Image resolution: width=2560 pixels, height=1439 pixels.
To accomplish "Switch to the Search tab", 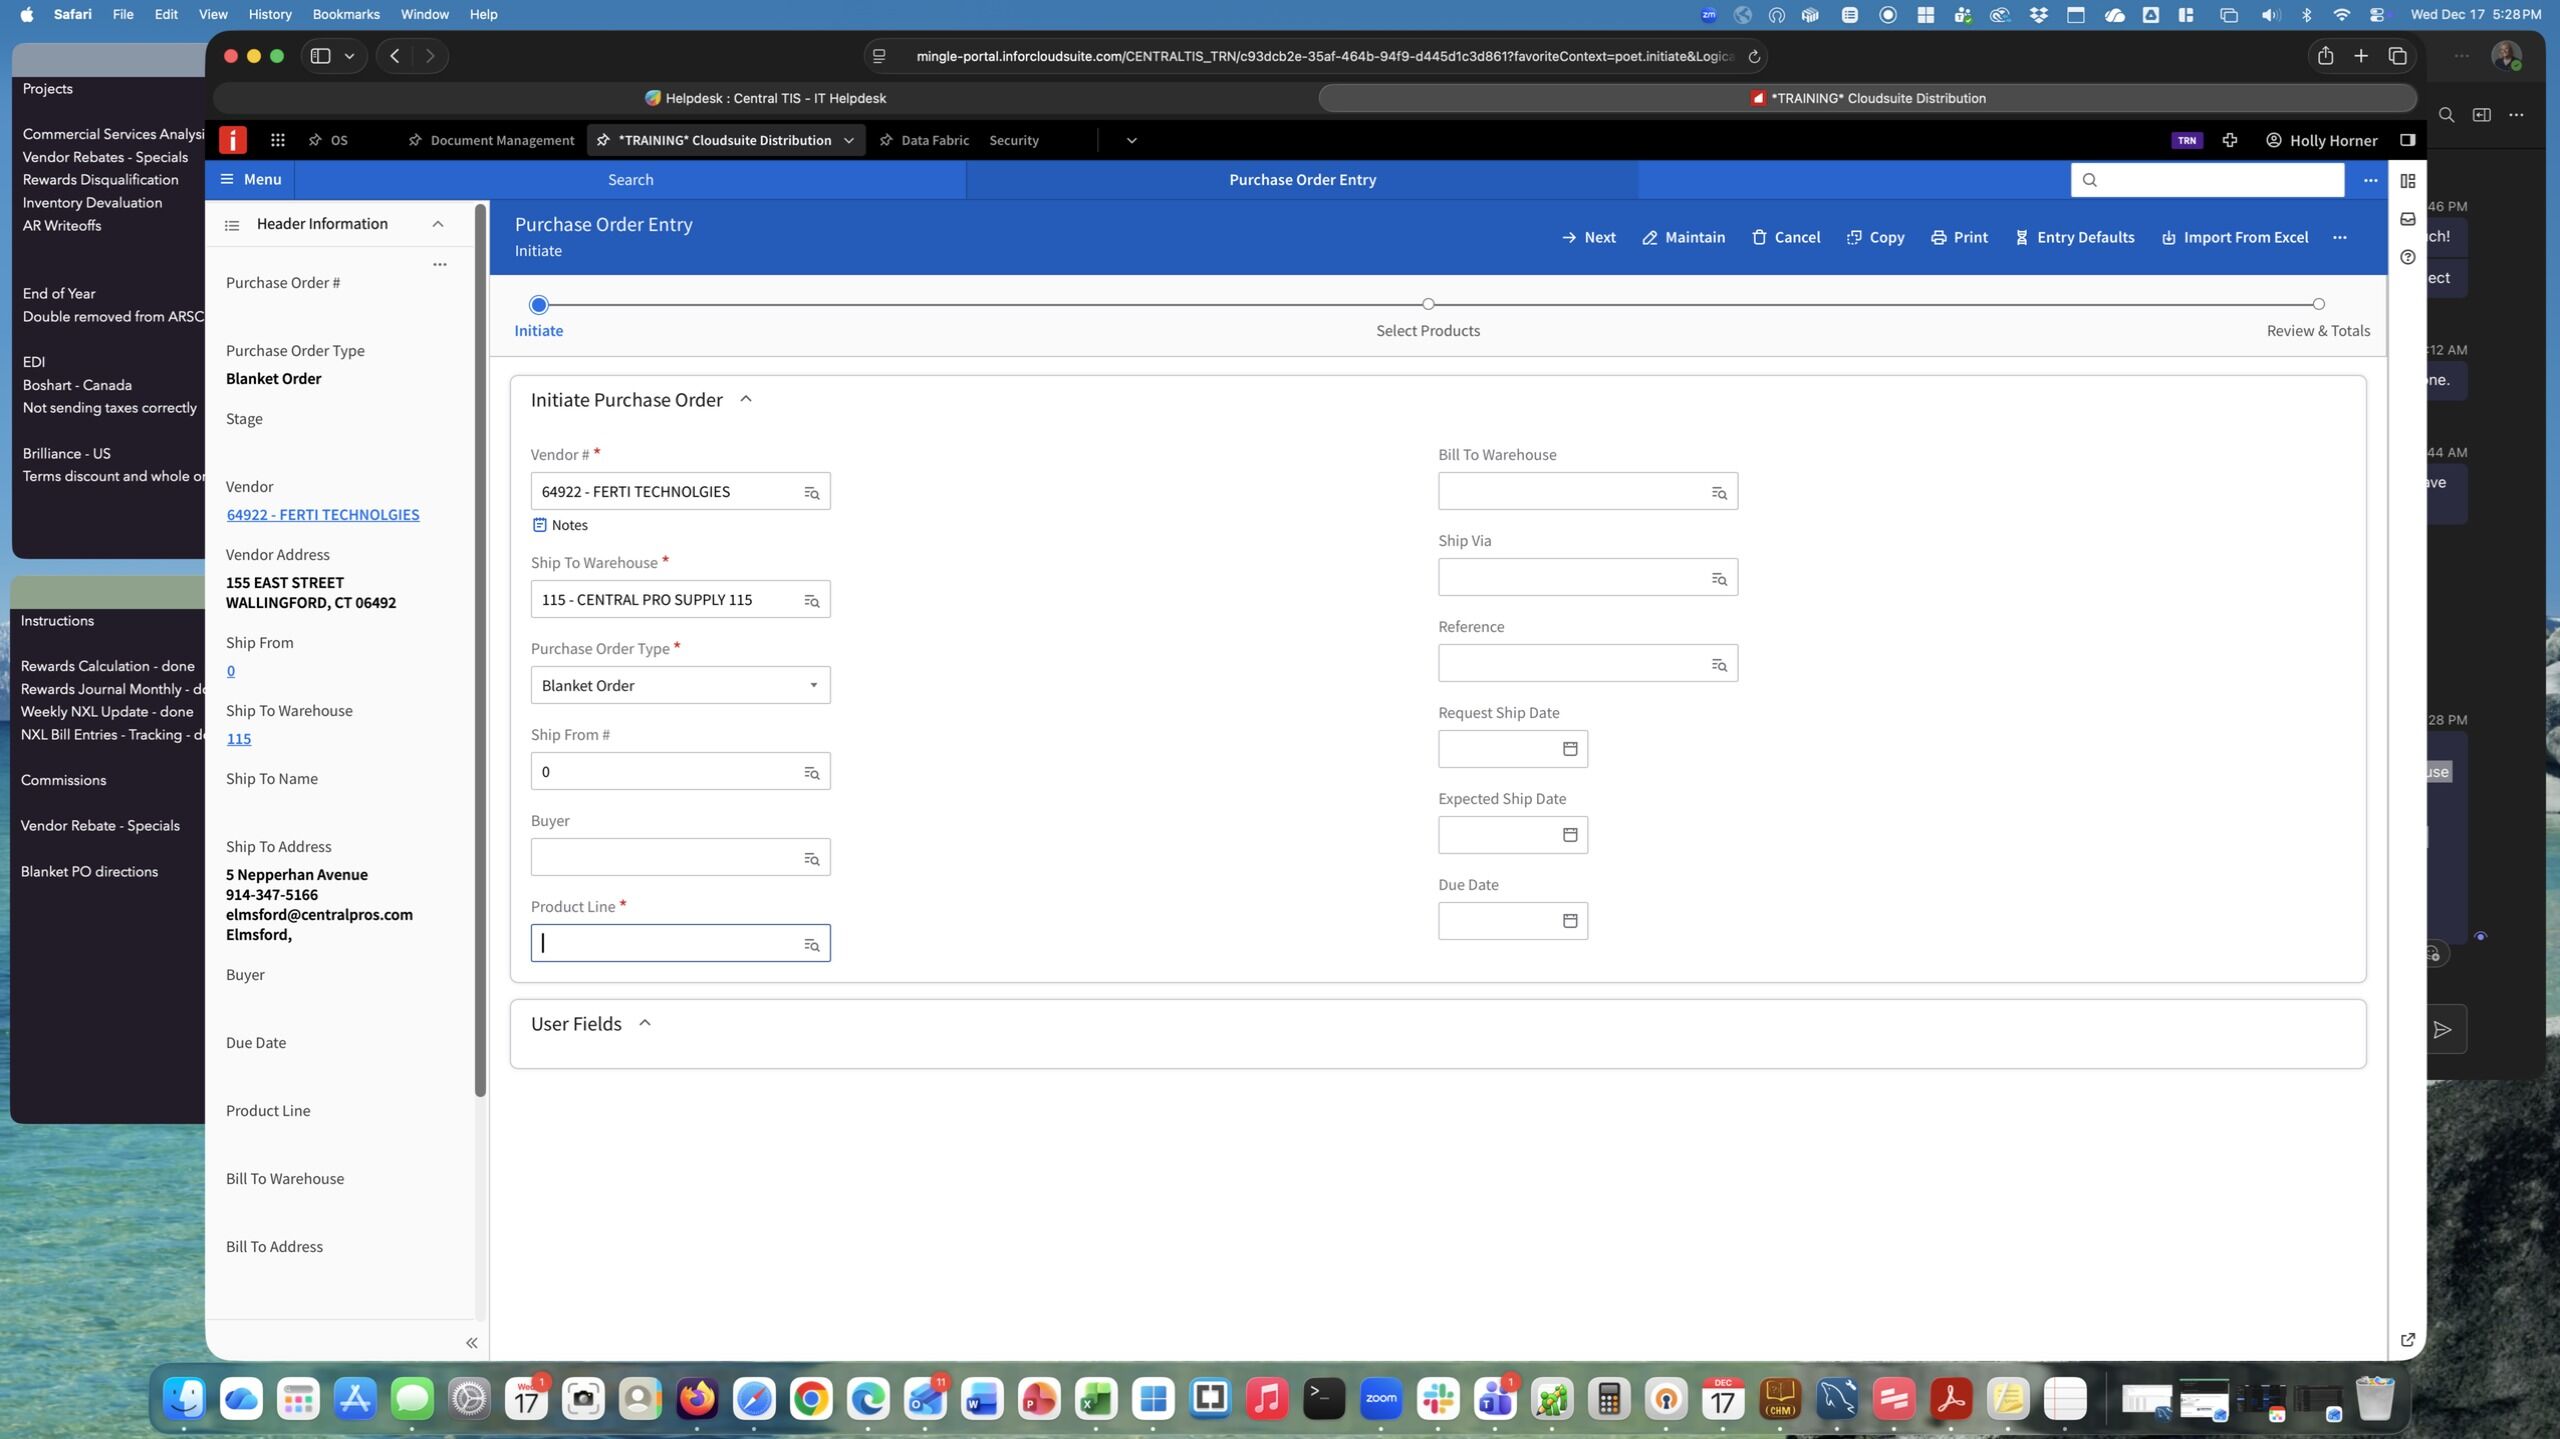I will pos(630,180).
